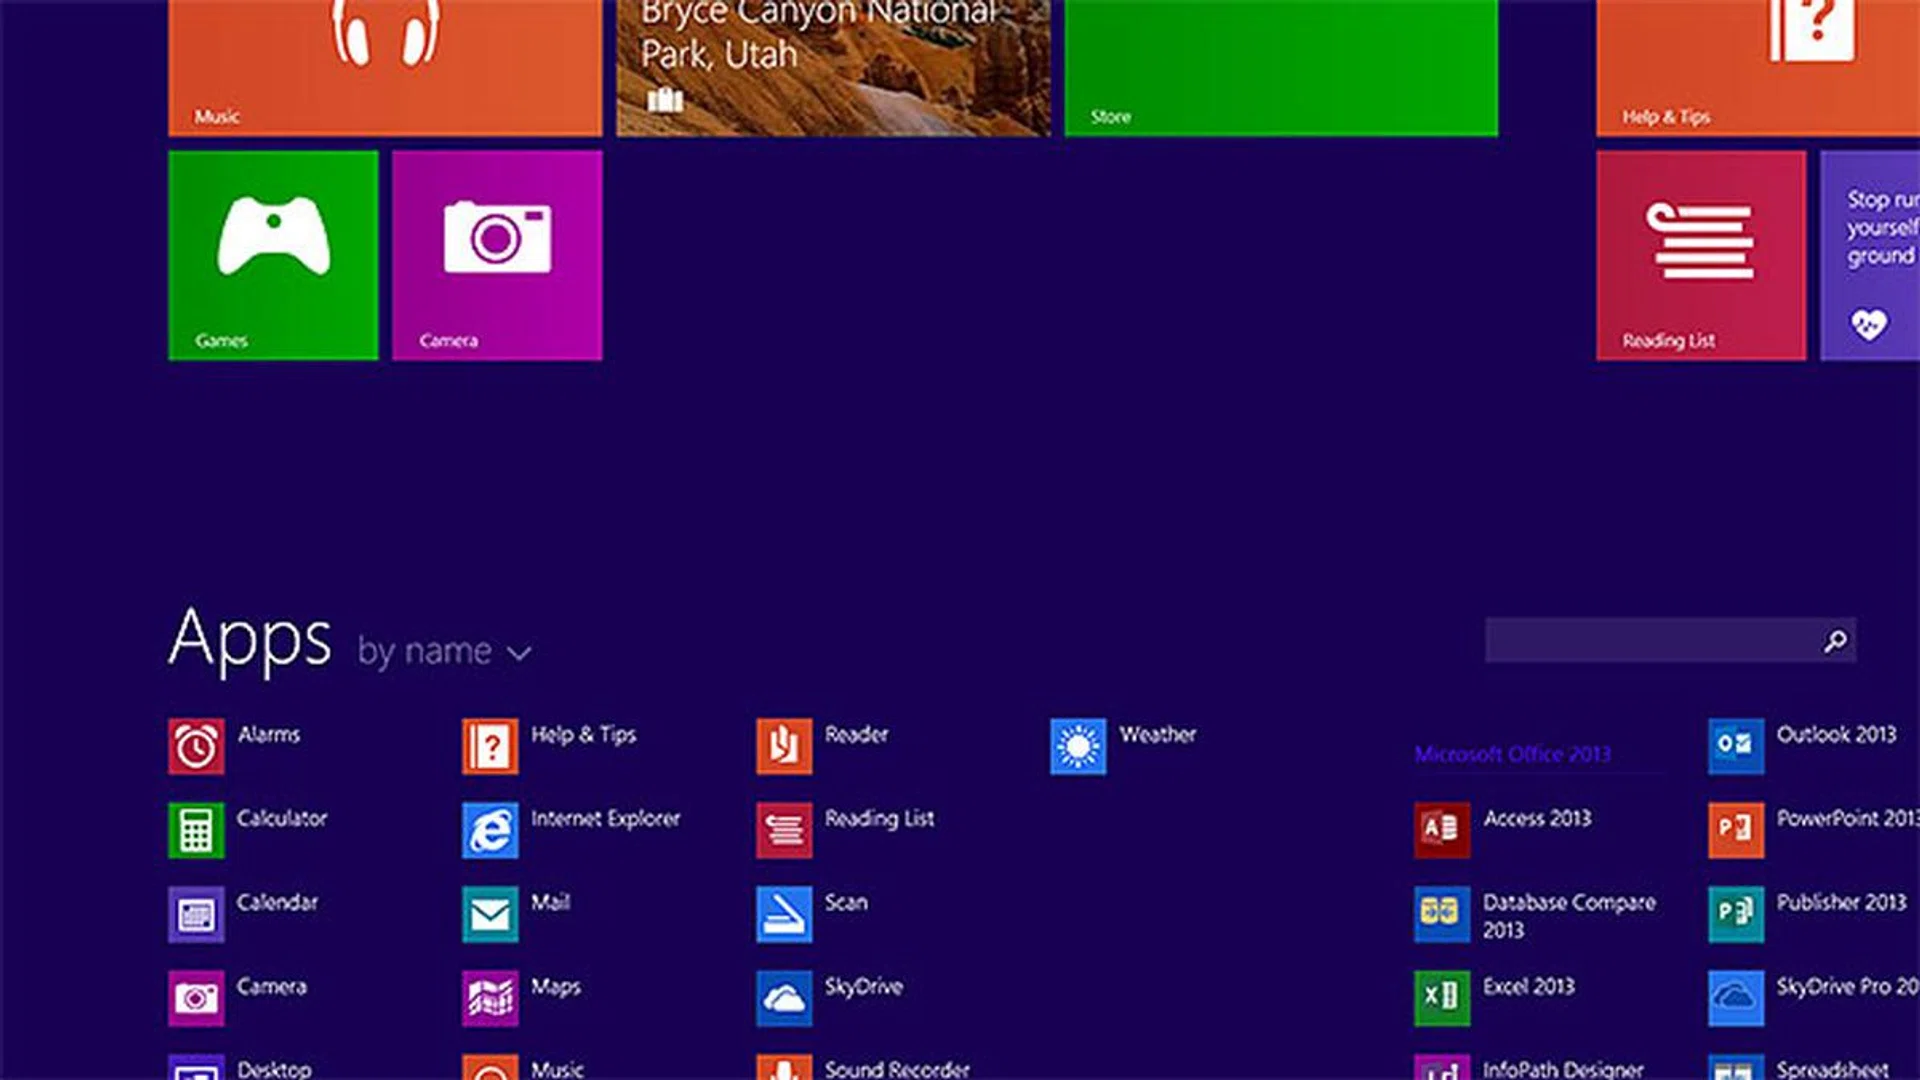
Task: Open the SkyDrive app icon
Action: [x=784, y=998]
